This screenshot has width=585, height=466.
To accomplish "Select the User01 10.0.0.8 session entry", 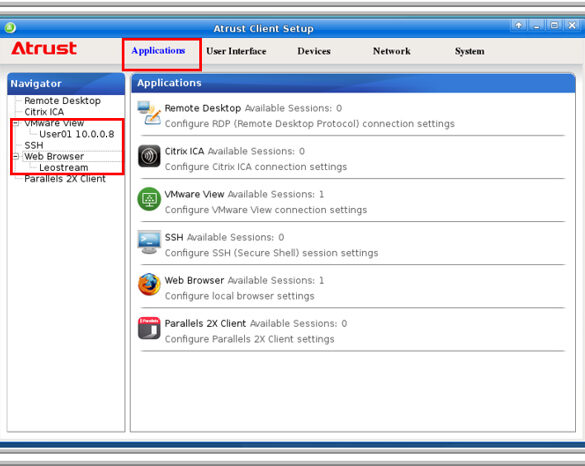I will coord(76,134).
